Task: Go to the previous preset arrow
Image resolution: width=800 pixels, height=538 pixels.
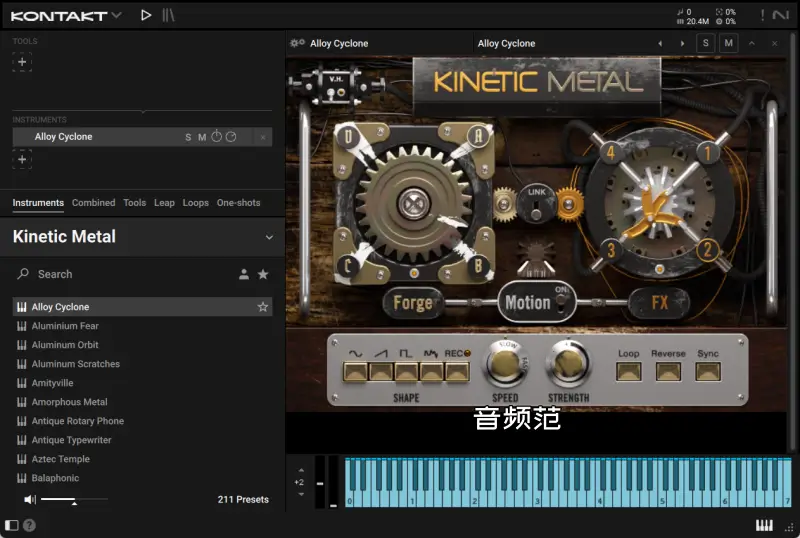Action: [x=660, y=43]
